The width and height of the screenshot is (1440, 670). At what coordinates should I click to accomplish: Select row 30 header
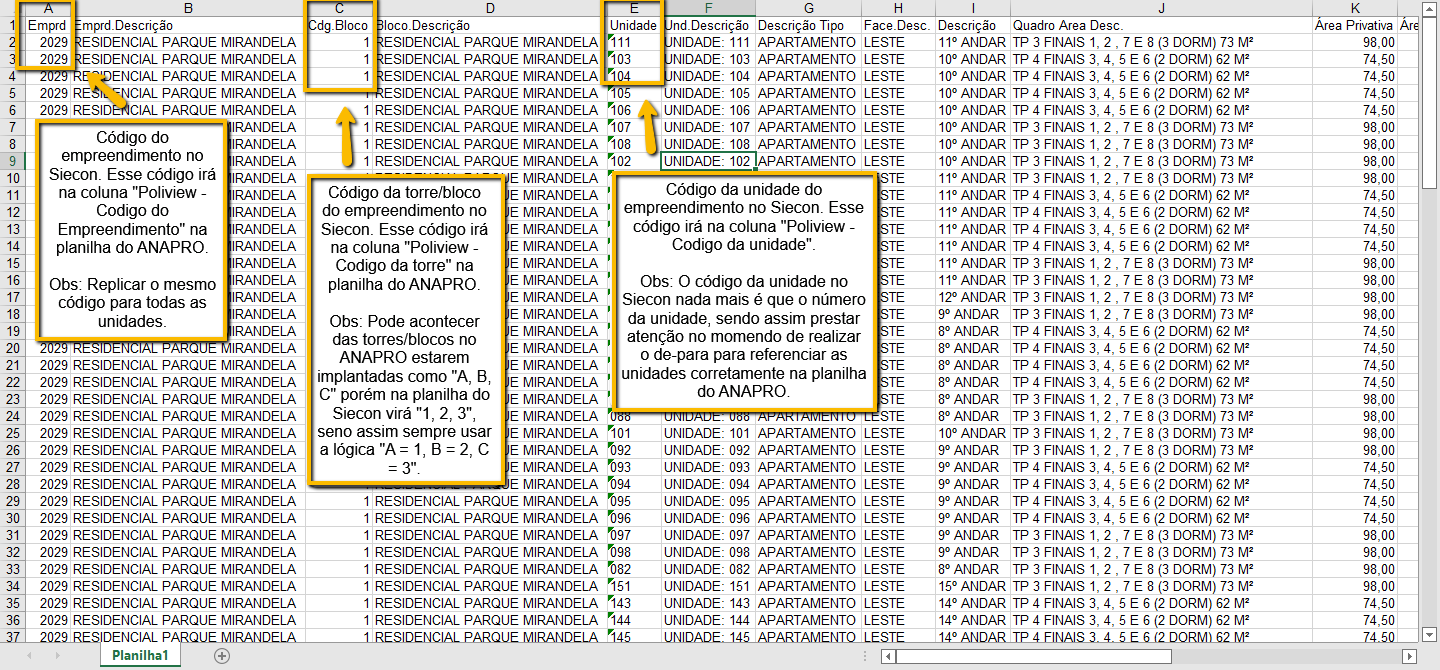[x=12, y=518]
